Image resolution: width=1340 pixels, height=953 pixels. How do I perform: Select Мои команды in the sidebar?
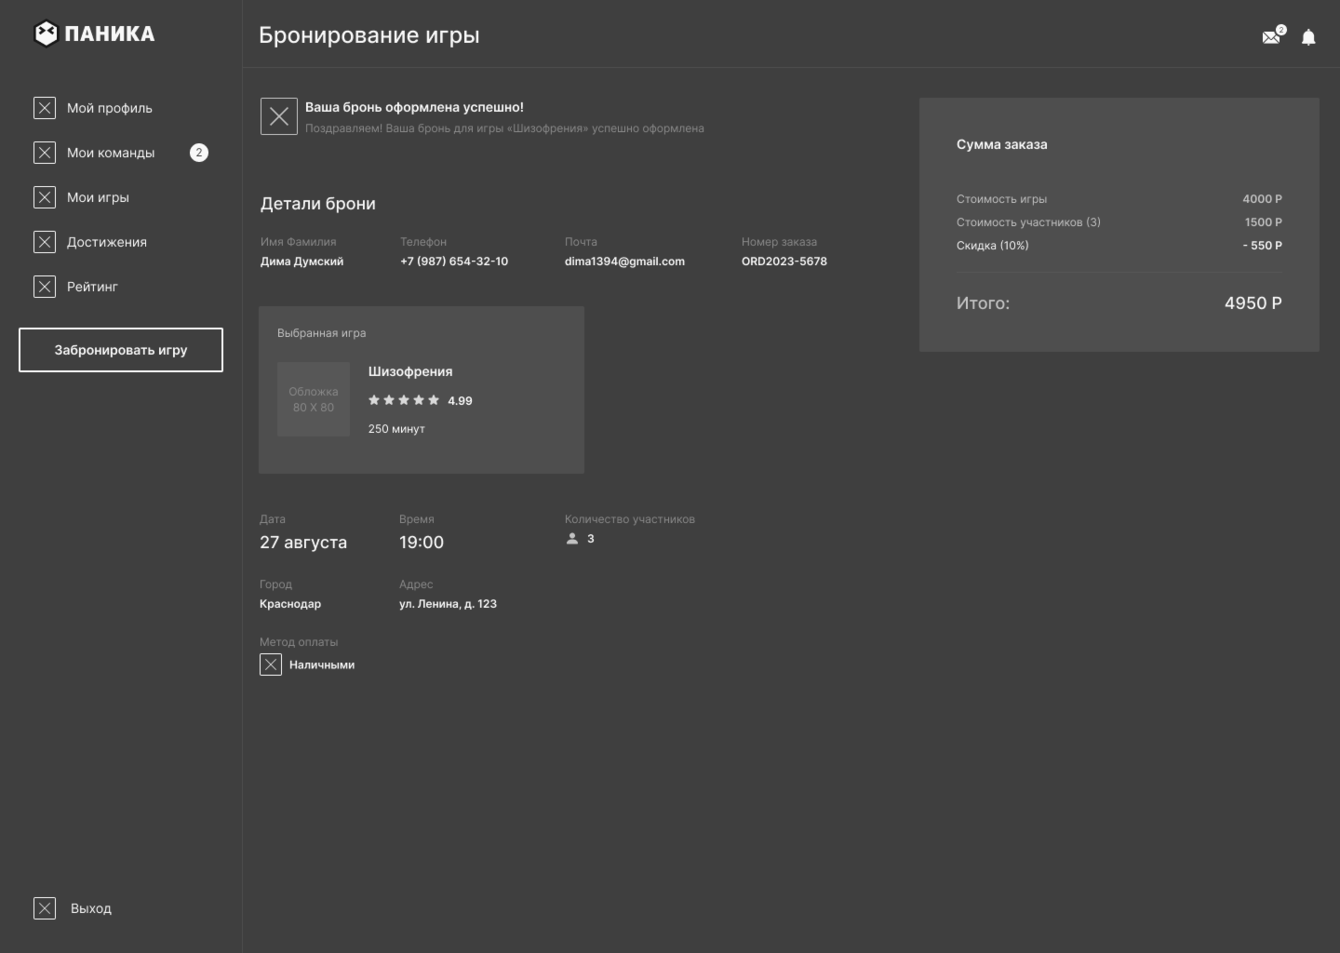(111, 153)
